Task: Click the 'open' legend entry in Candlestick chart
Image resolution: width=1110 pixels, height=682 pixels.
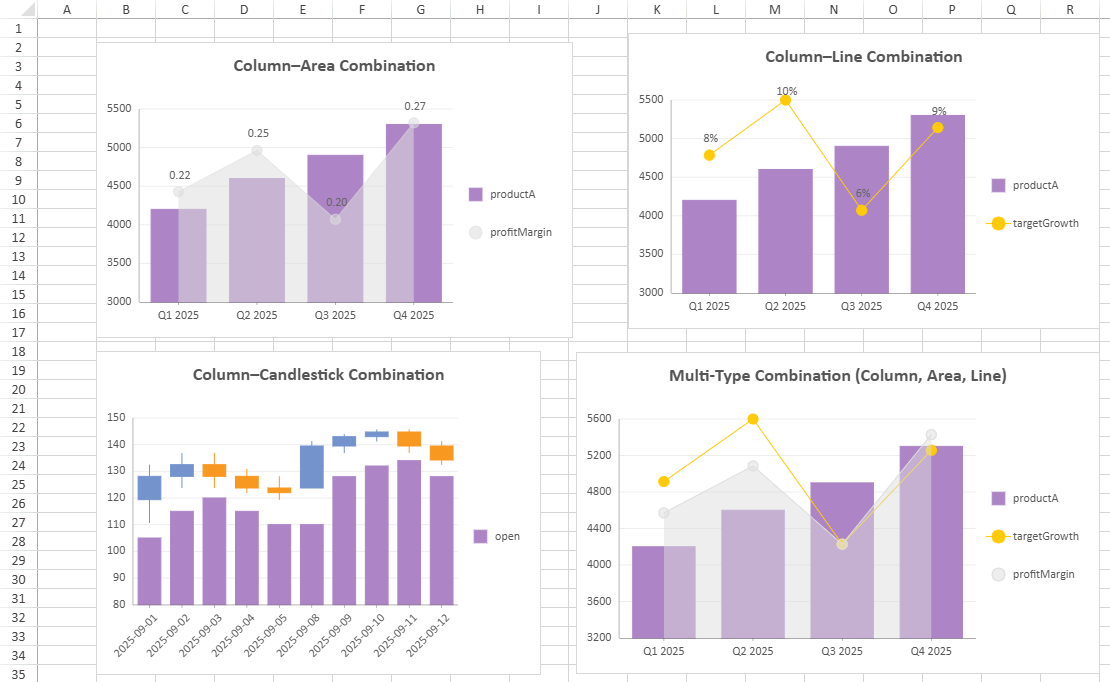Action: [506, 536]
